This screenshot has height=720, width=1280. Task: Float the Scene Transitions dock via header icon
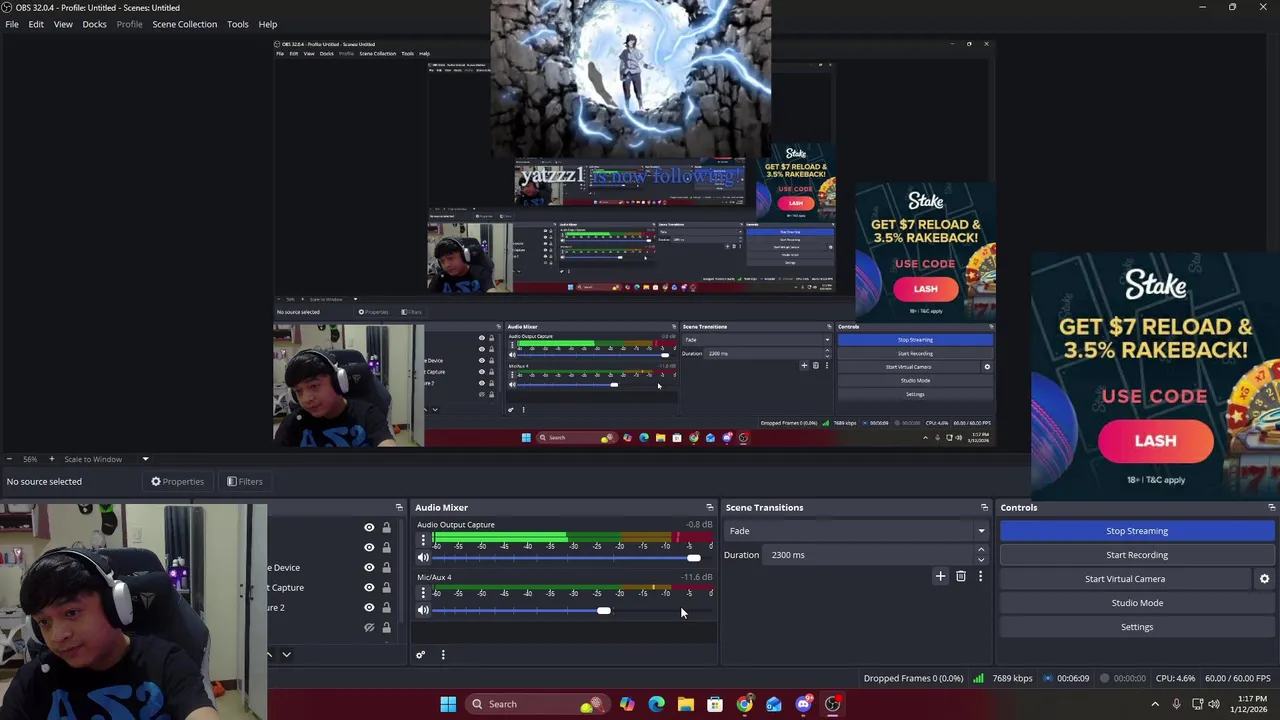tap(984, 507)
